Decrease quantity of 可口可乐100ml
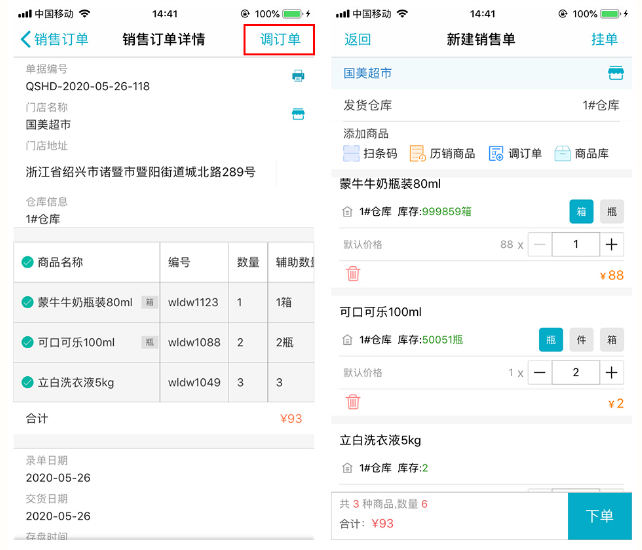The image size is (642, 550). coord(540,372)
